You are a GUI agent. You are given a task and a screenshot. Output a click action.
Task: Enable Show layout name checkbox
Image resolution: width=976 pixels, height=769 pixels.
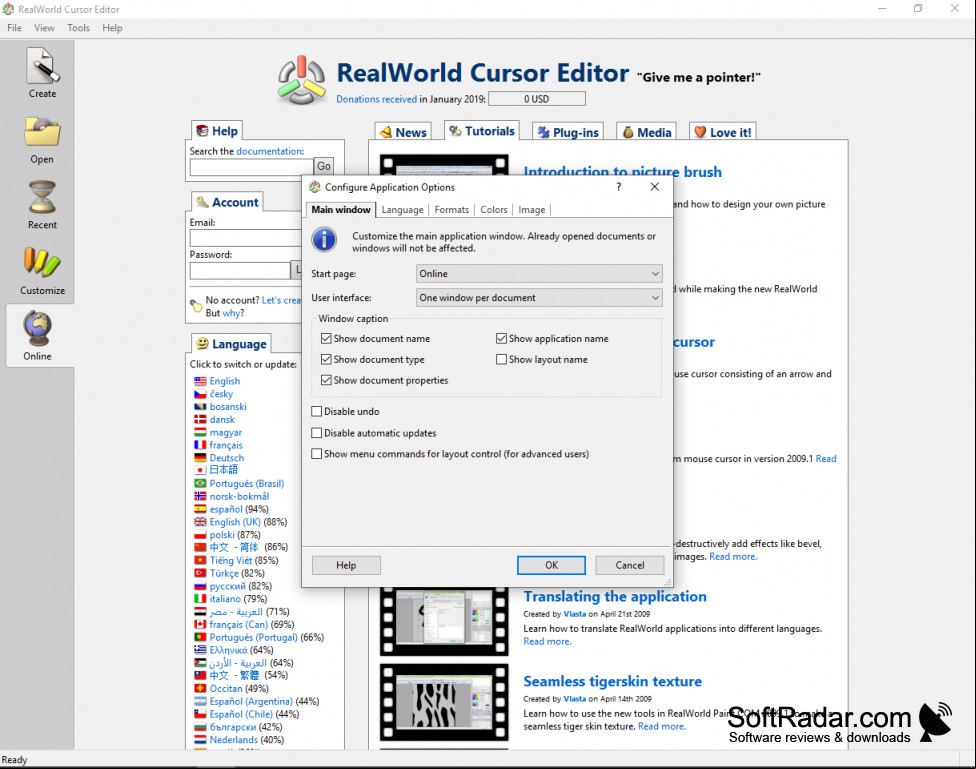coord(501,359)
